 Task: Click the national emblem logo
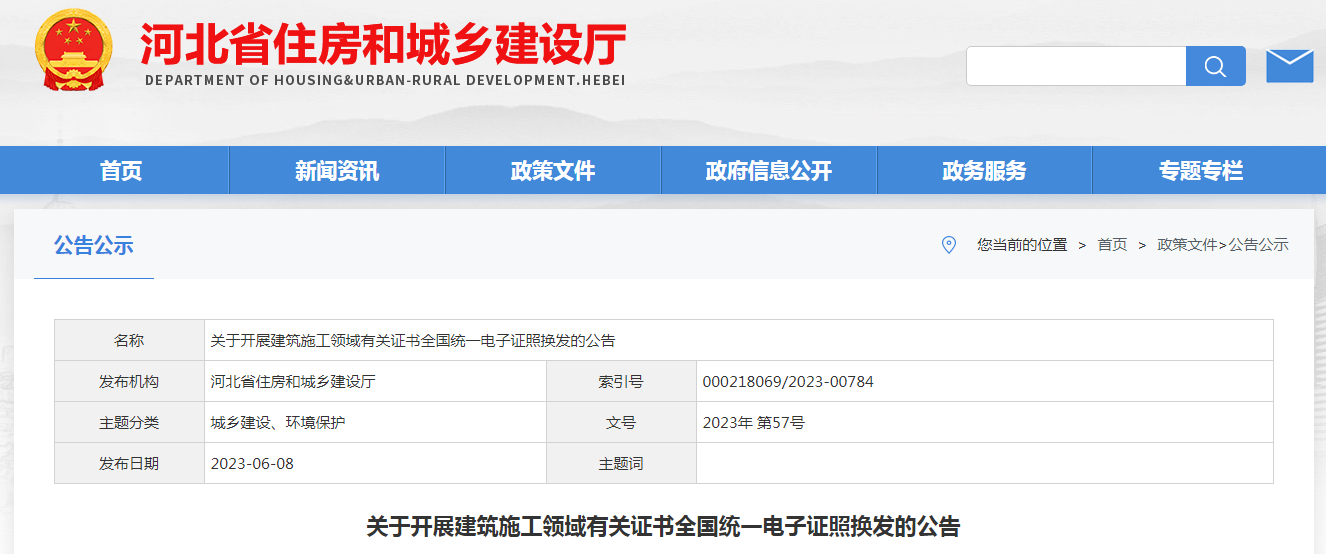coord(73,52)
